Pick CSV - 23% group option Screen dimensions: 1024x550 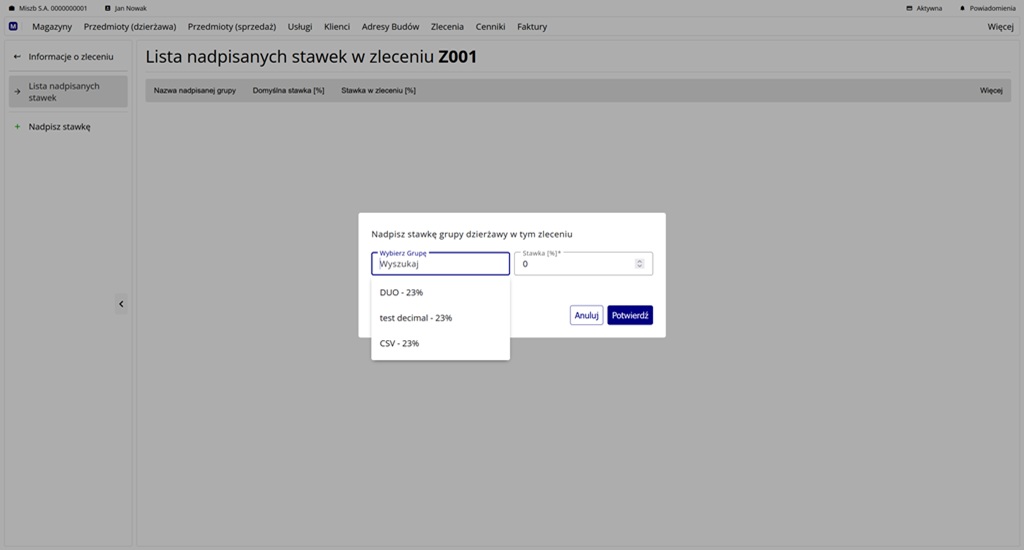click(x=399, y=343)
